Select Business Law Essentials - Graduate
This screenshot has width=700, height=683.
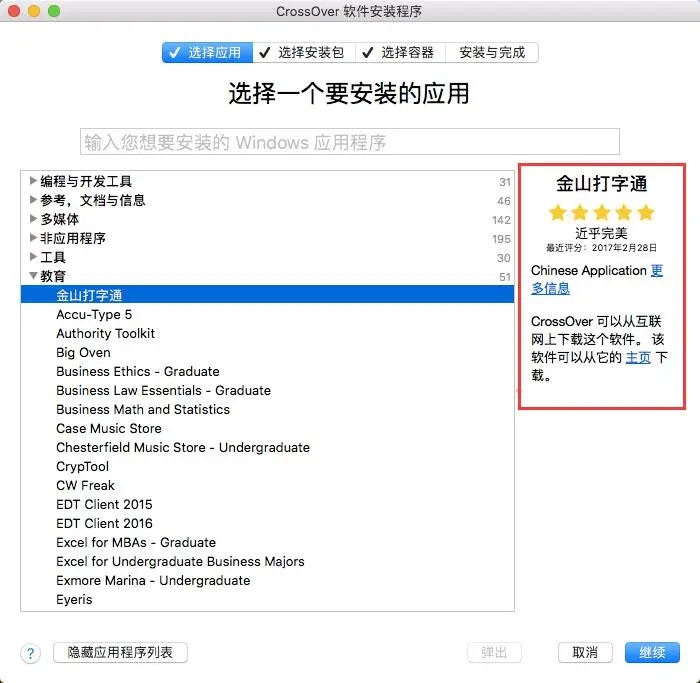(267, 391)
